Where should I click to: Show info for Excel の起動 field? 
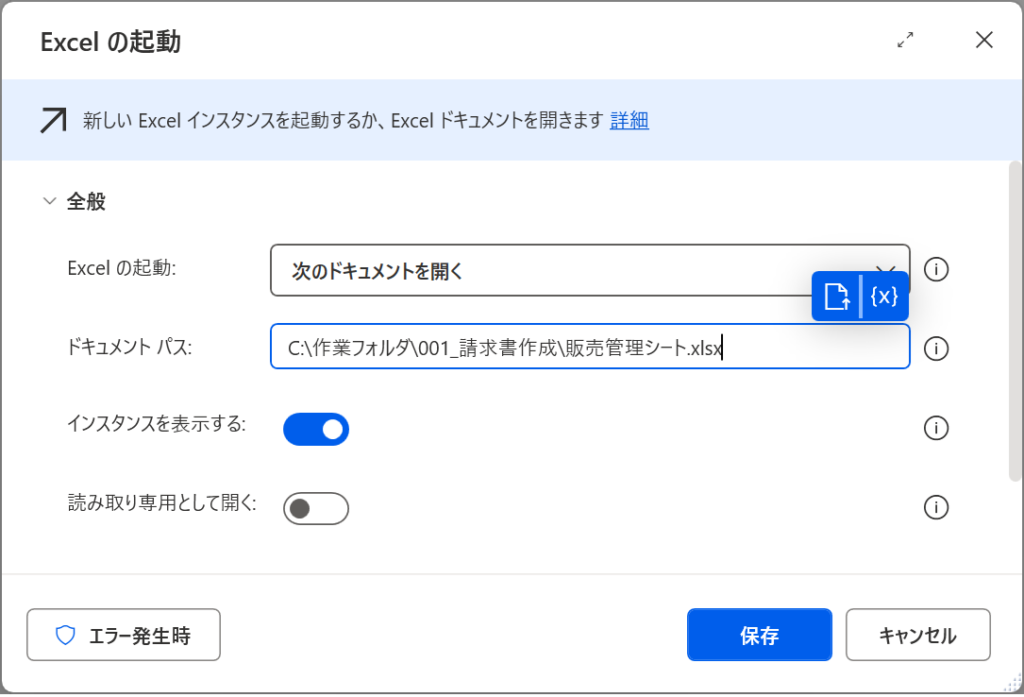936,269
